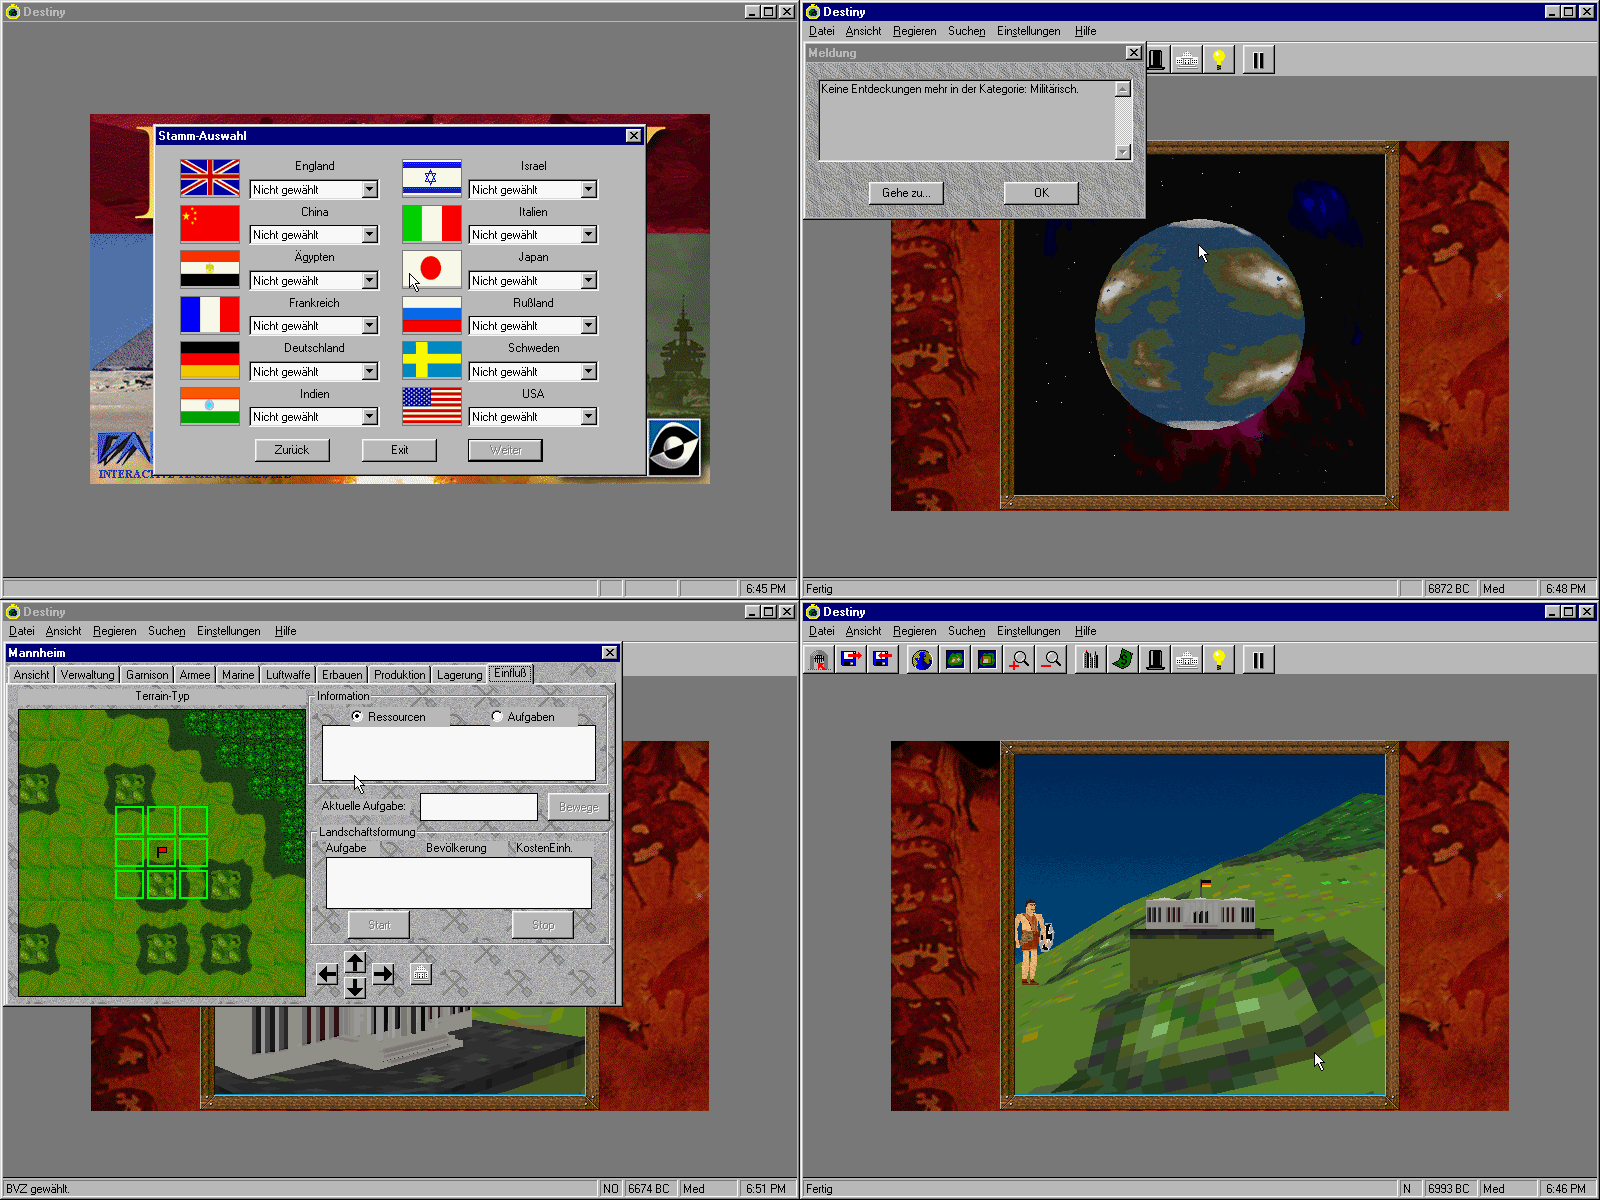Switch to the Verwaltung tab
1600x1200 pixels.
tap(87, 675)
